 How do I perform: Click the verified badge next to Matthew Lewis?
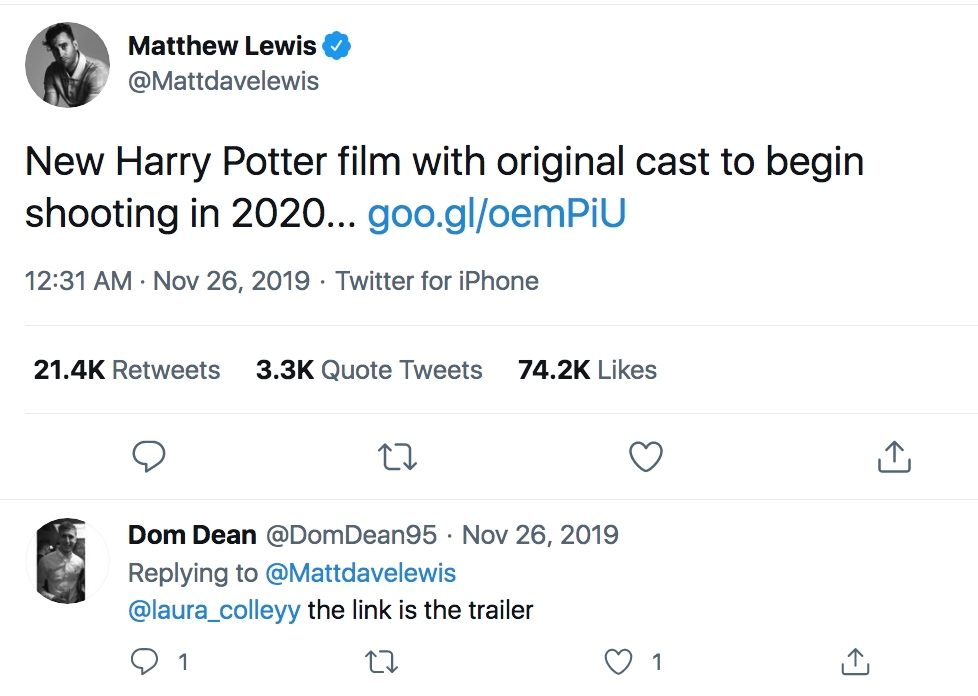[337, 46]
